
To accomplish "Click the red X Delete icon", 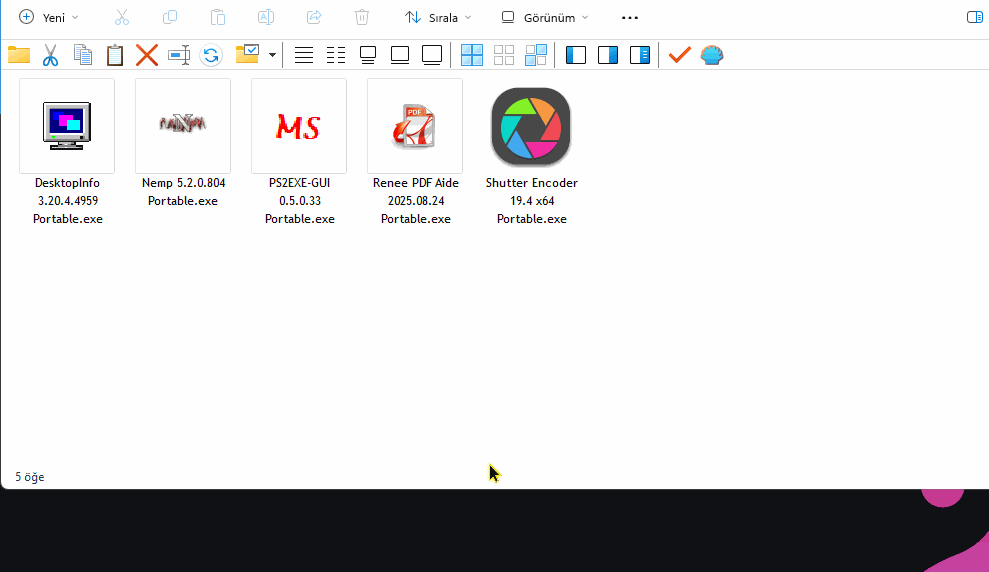I will 147,55.
